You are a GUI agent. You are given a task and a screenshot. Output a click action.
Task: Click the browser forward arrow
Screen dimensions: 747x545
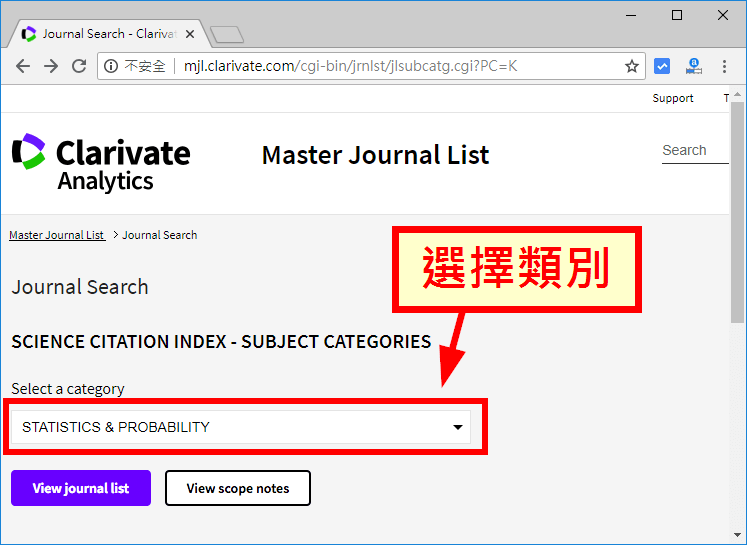pos(51,67)
